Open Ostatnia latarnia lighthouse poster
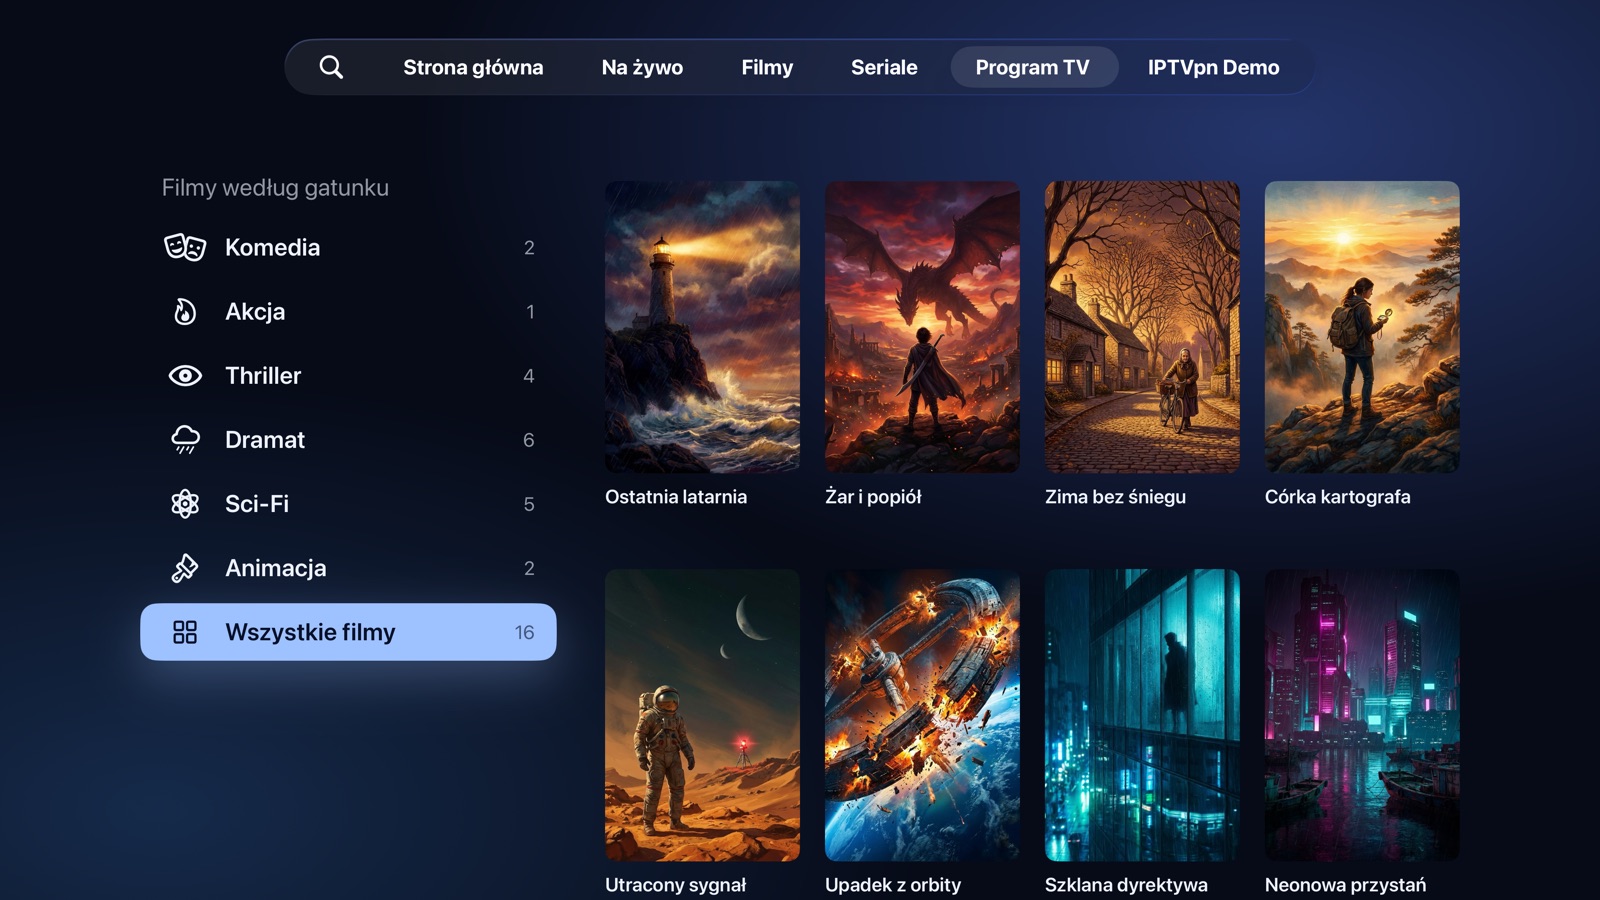Viewport: 1600px width, 900px height. pos(702,327)
